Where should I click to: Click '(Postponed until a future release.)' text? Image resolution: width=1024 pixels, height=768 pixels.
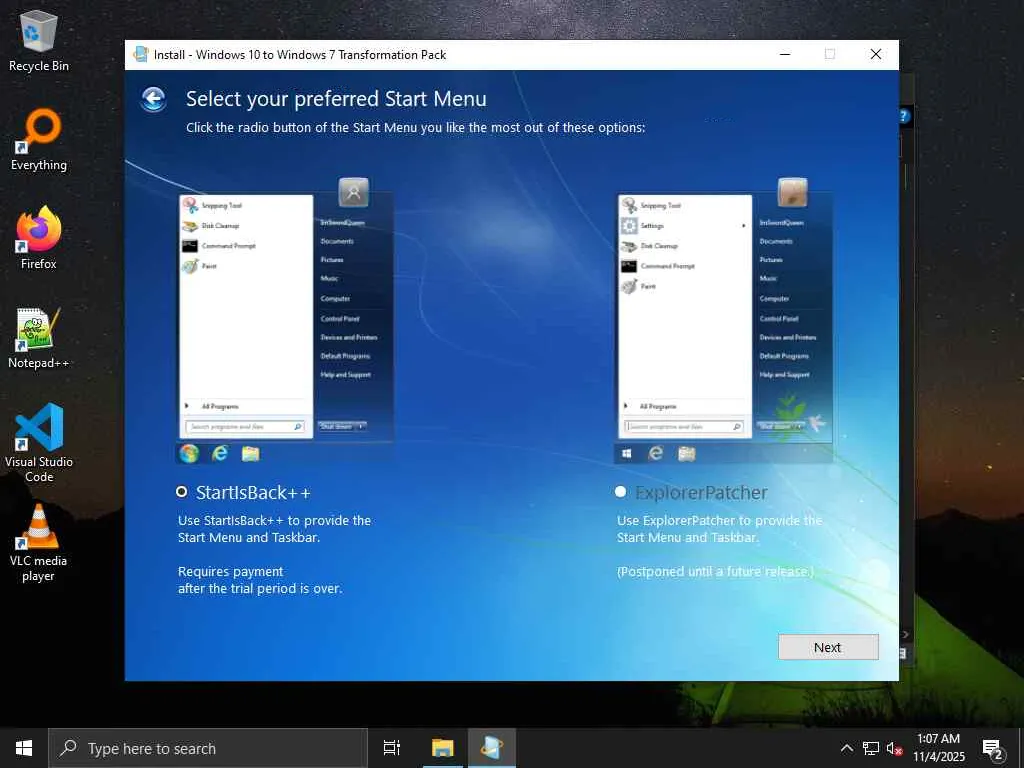pyautogui.click(x=716, y=571)
